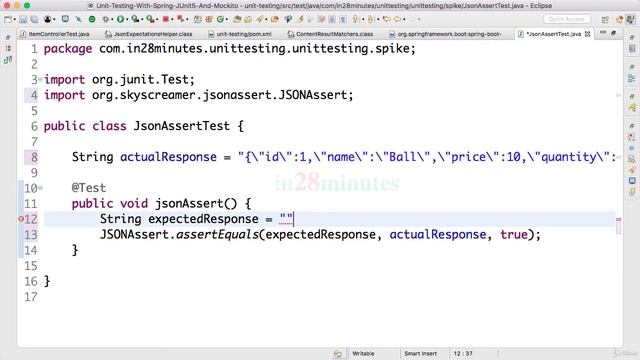Open the Coverage dropdown arrow
The width and height of the screenshot is (640, 360).
click(x=142, y=20)
